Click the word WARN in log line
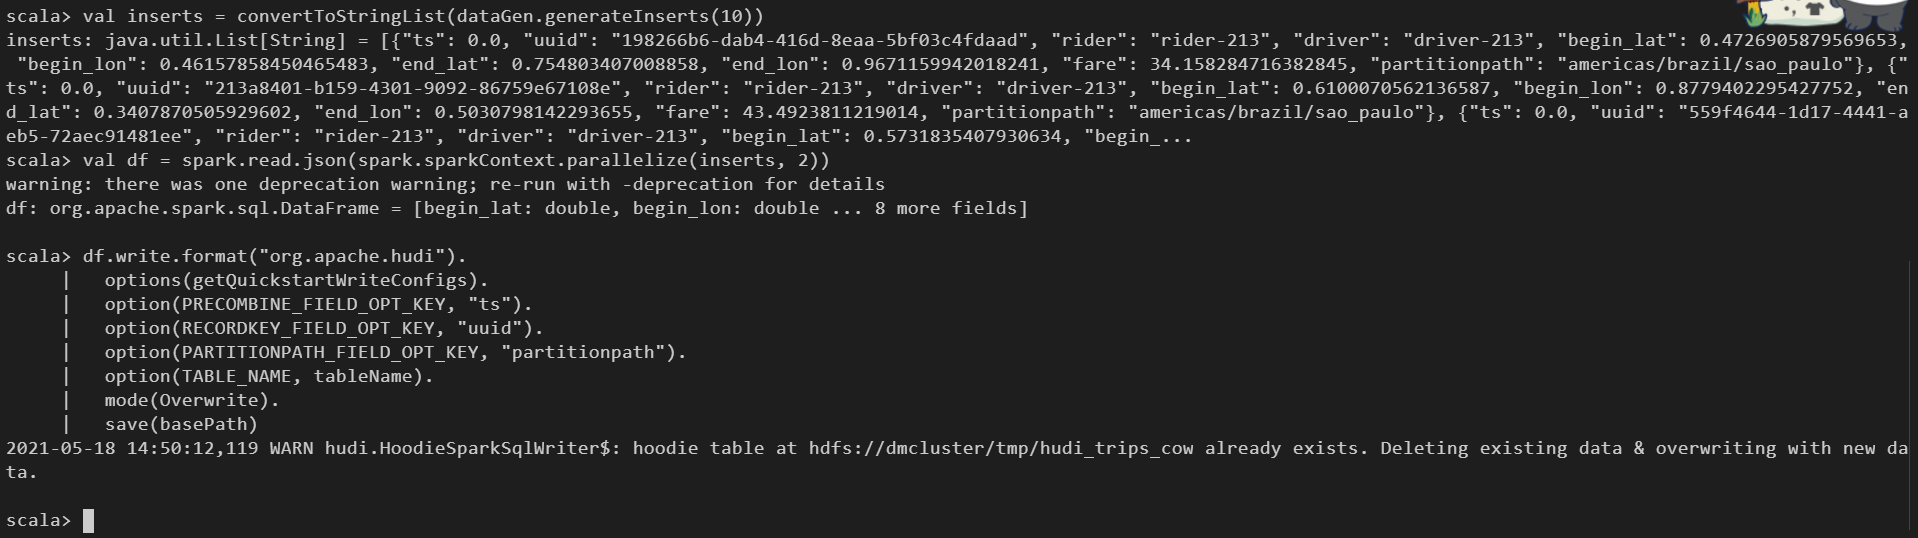1918x538 pixels. (291, 448)
